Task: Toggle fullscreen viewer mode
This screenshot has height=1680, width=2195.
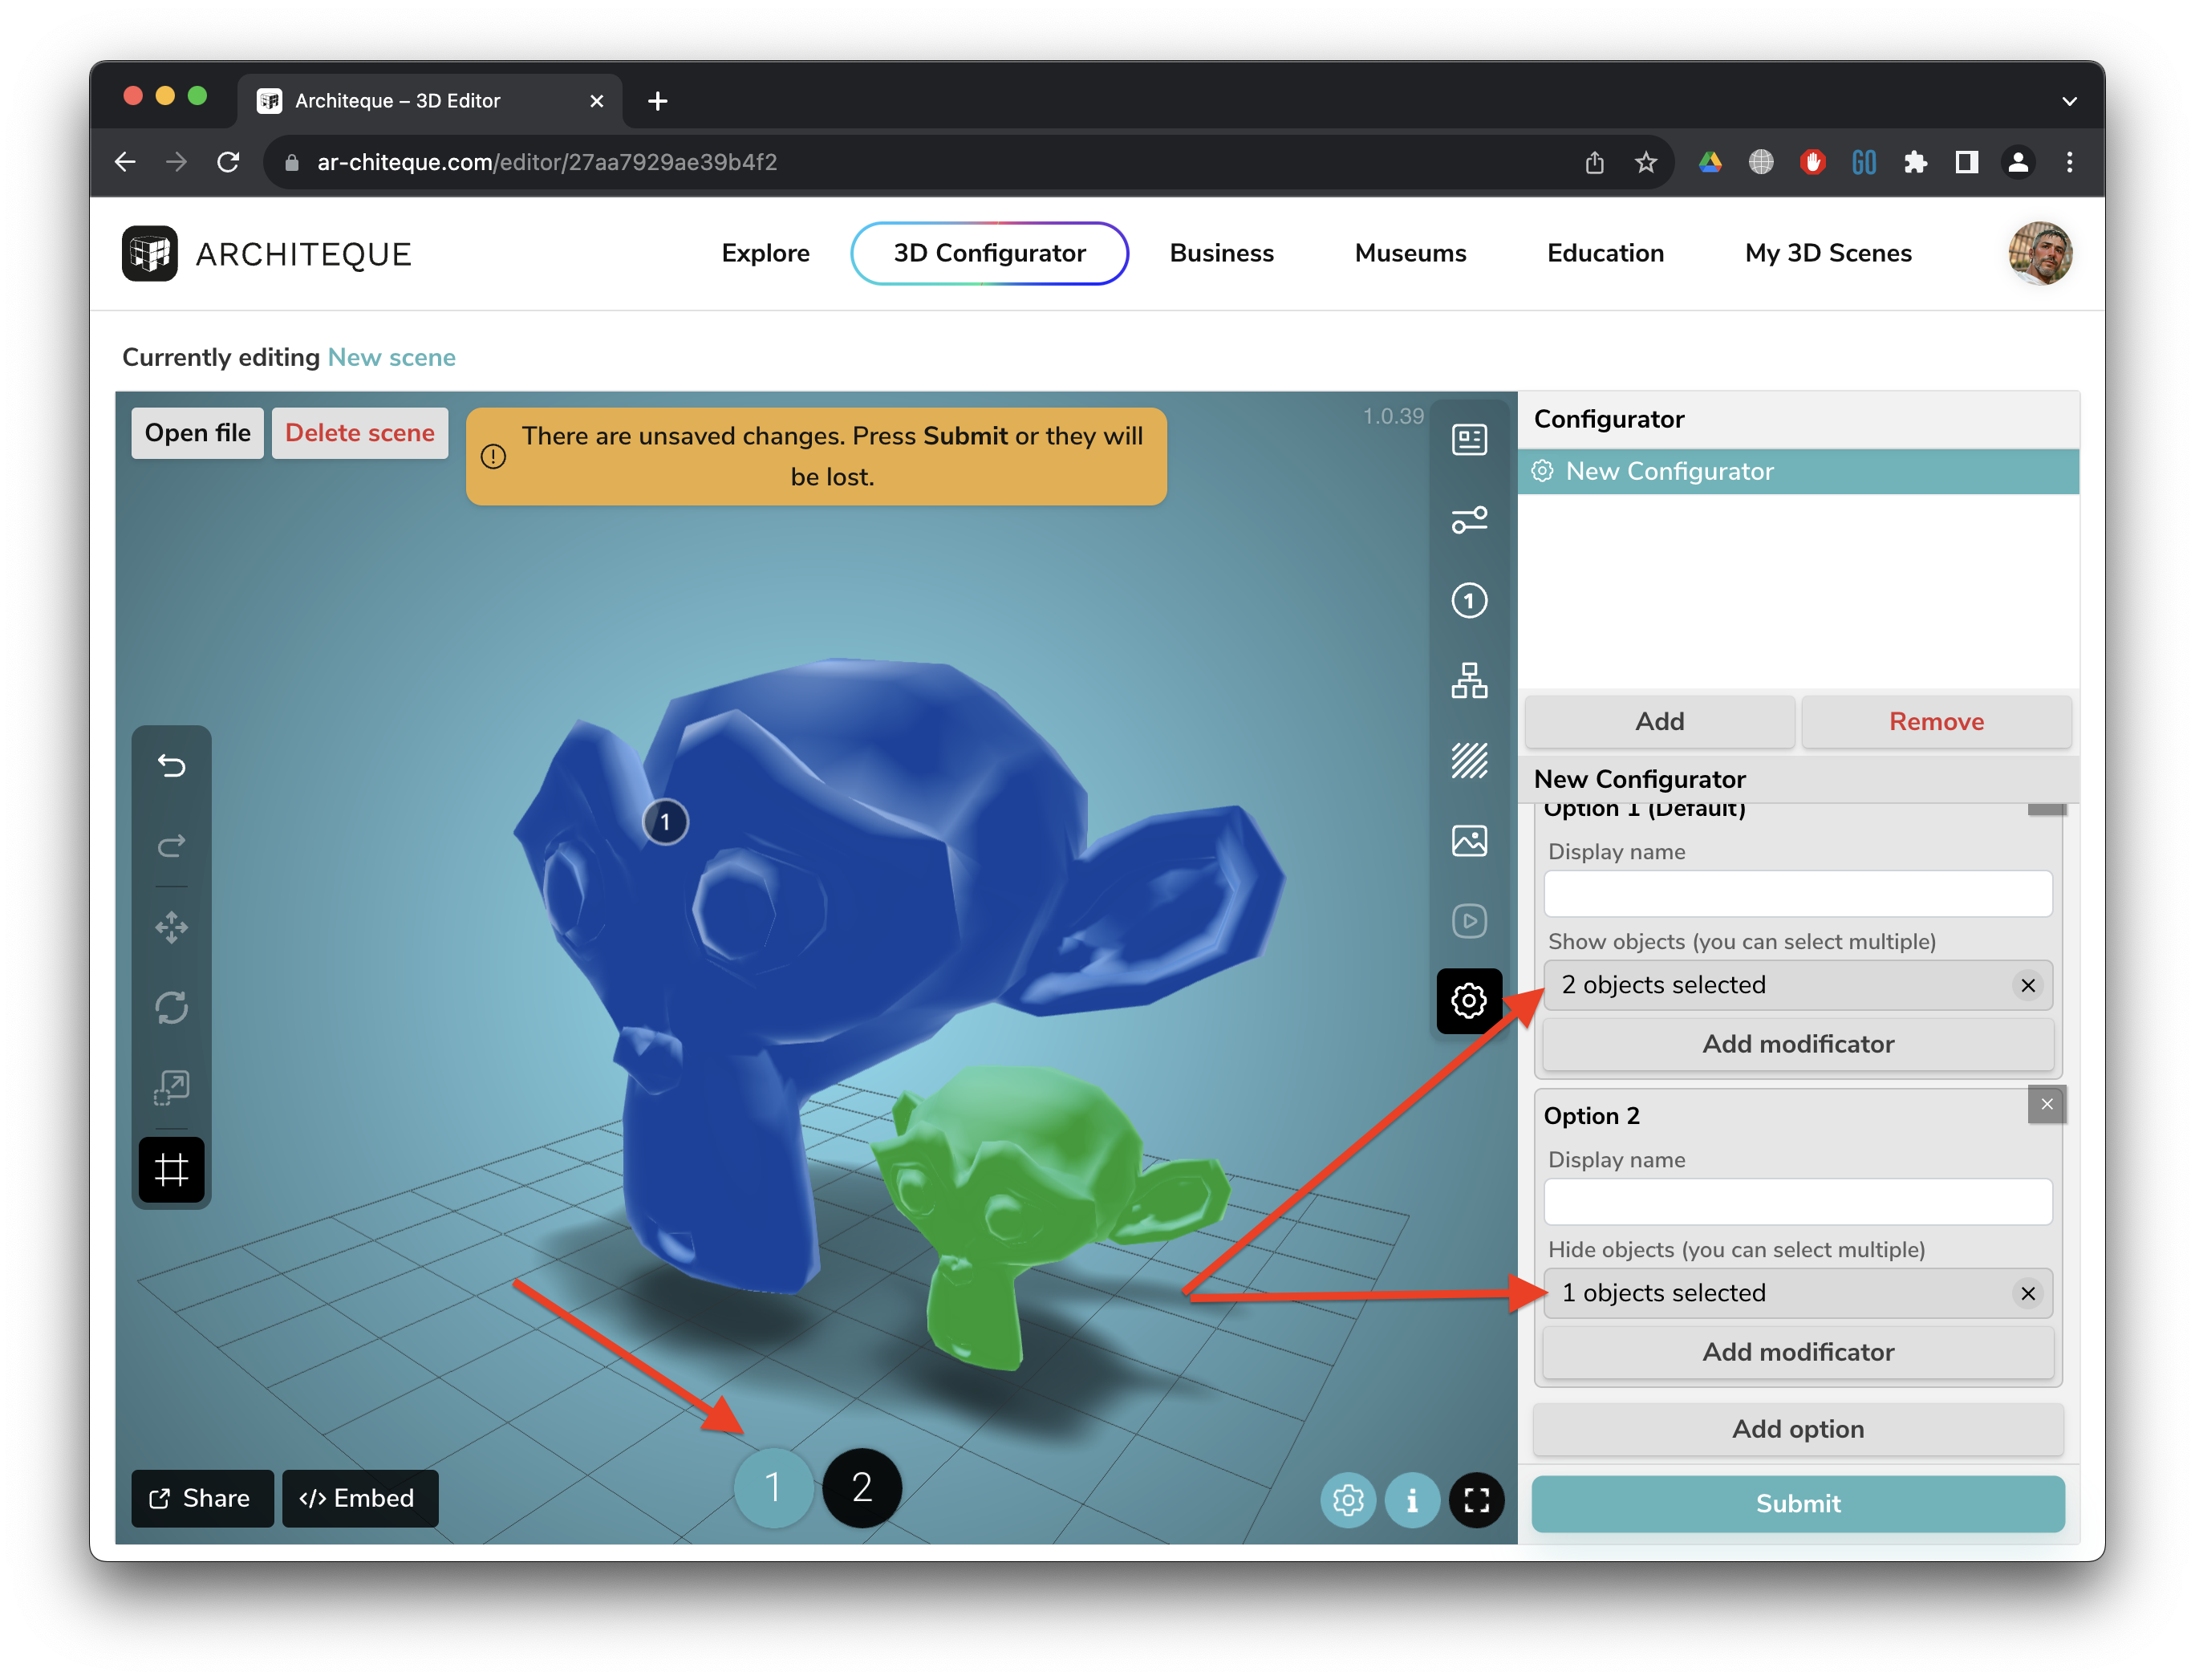Action: [1476, 1500]
